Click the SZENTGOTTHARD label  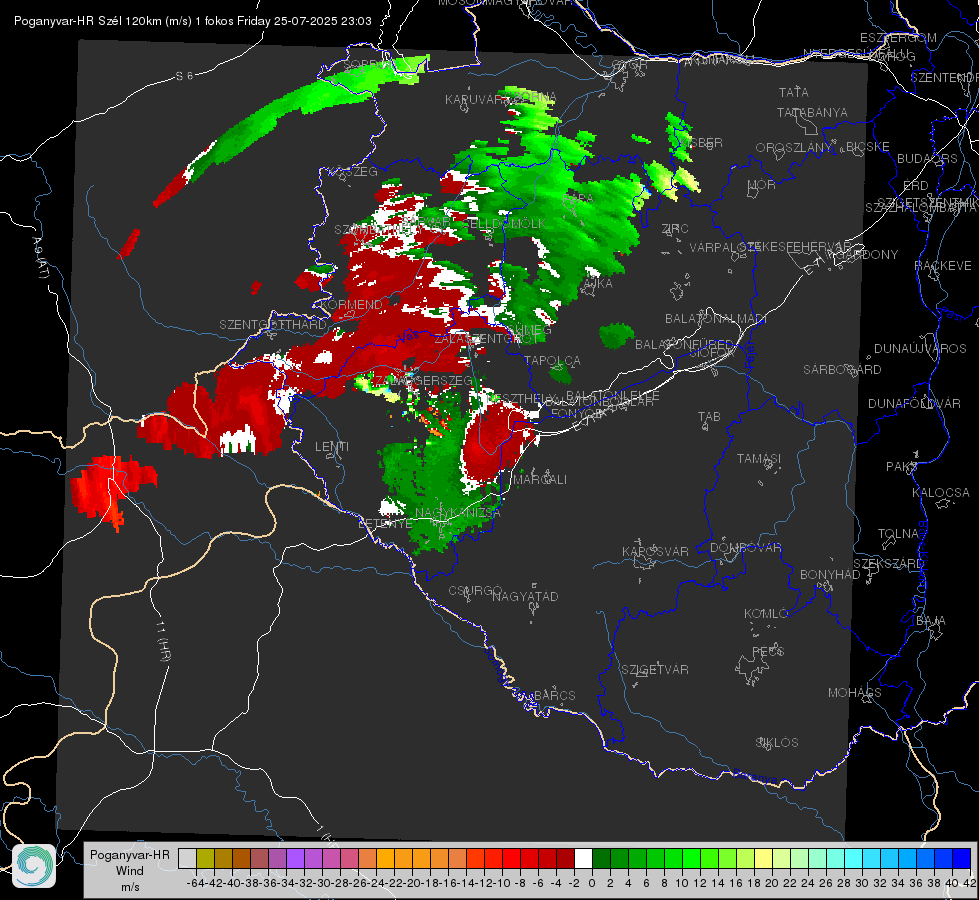[273, 325]
